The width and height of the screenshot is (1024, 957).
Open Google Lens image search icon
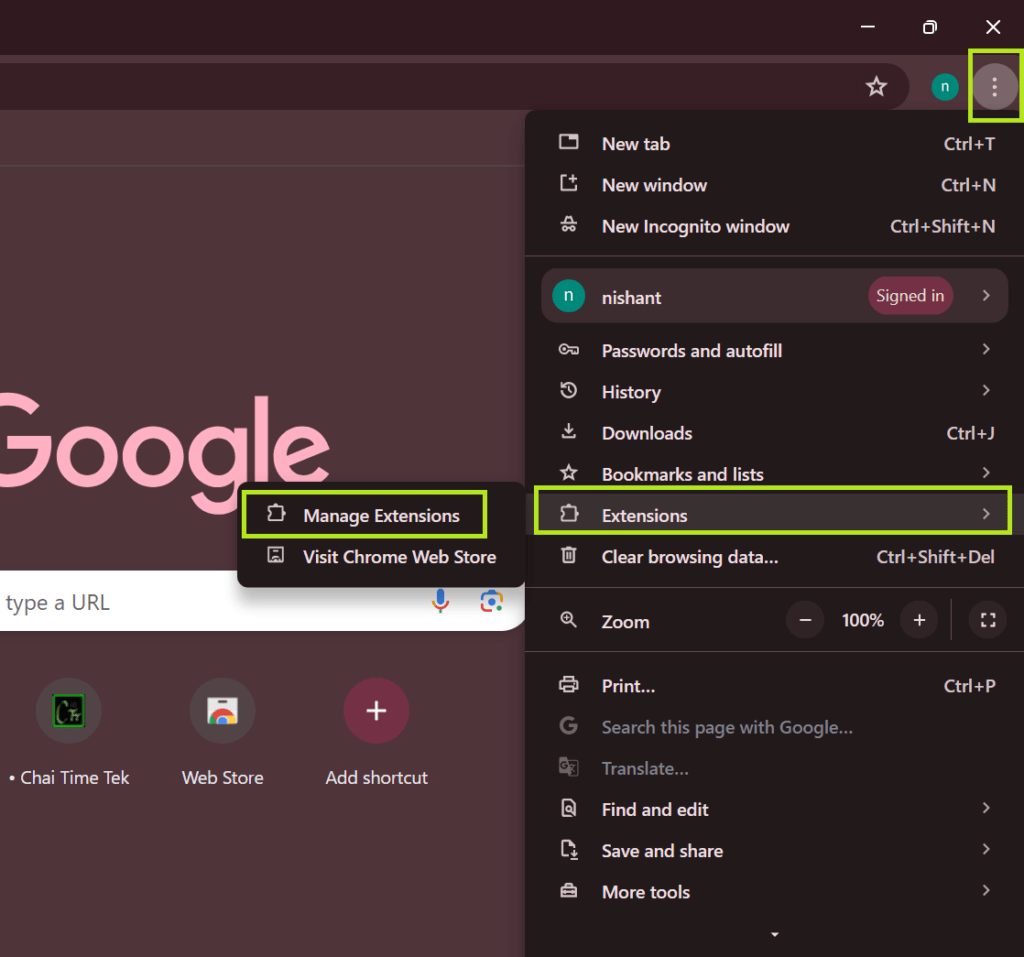click(x=491, y=600)
